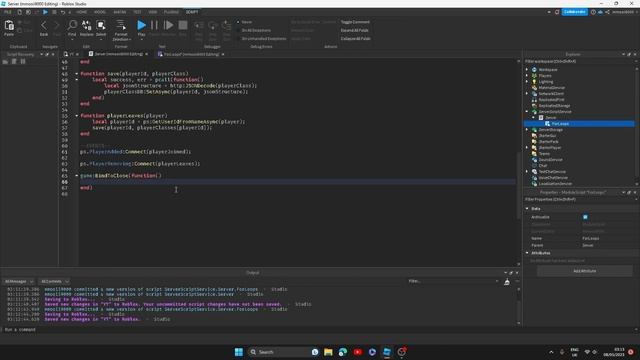Click the Step Over debugger icon
Viewport: 640px width, 360px height.
212,26
